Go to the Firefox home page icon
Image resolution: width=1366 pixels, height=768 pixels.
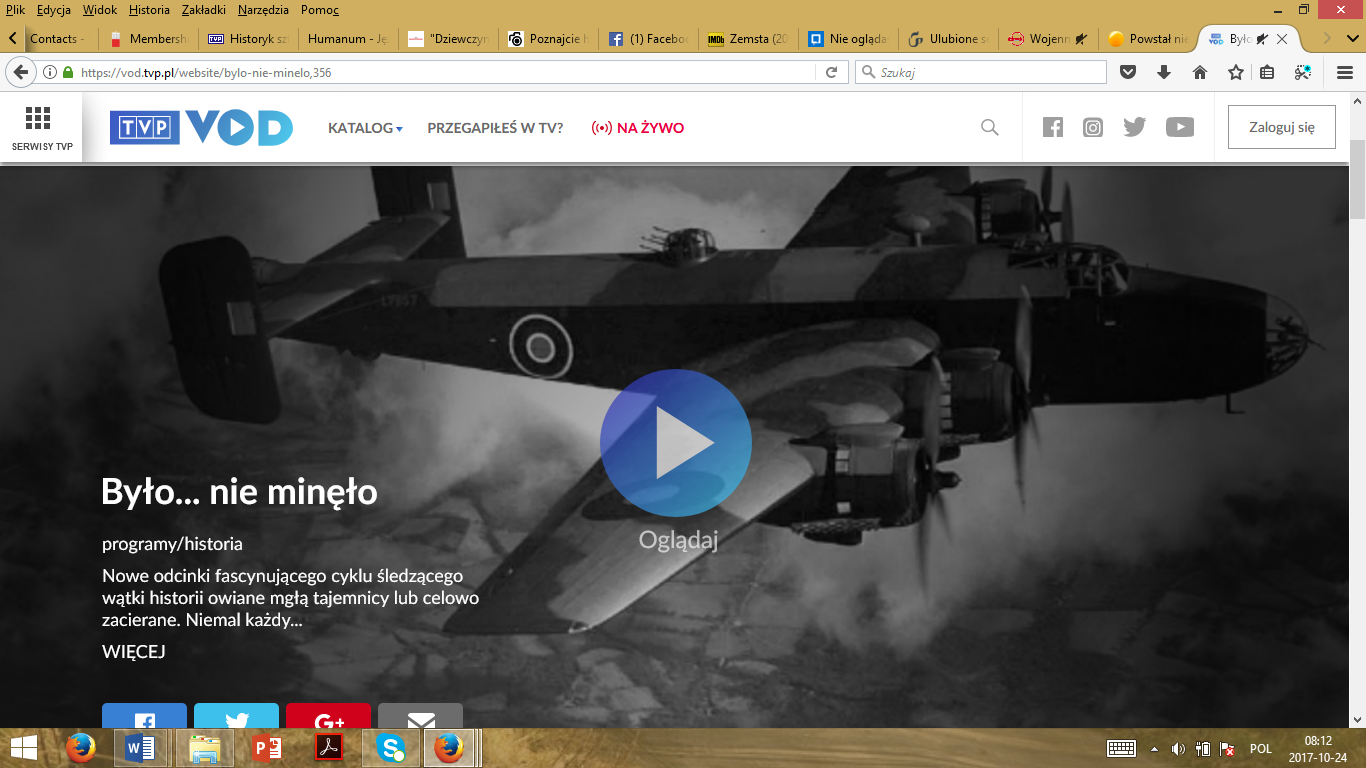tap(1200, 72)
